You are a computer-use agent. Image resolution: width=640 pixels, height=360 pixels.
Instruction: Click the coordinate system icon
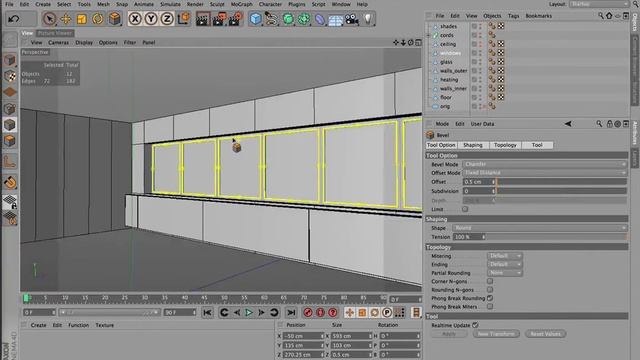pyautogui.click(x=184, y=18)
